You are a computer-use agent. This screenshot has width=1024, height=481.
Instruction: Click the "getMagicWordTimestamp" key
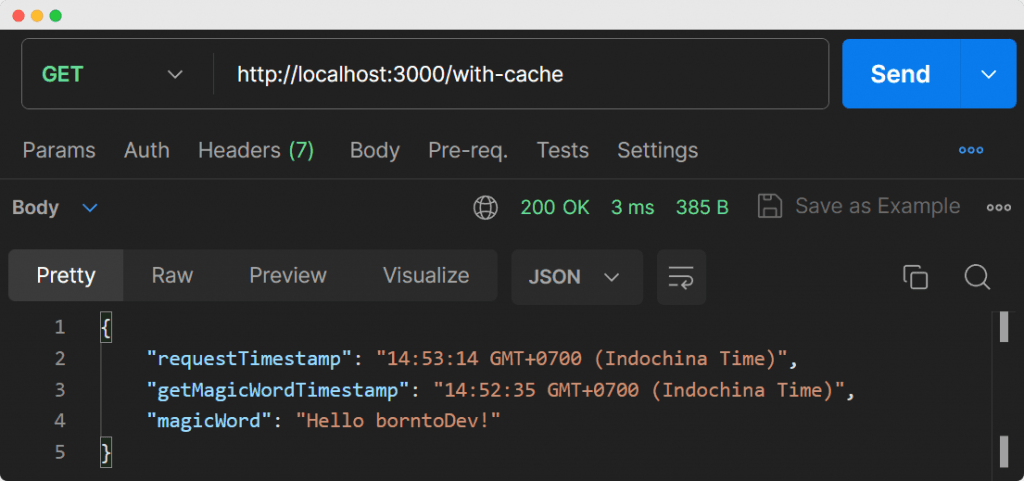(x=279, y=390)
